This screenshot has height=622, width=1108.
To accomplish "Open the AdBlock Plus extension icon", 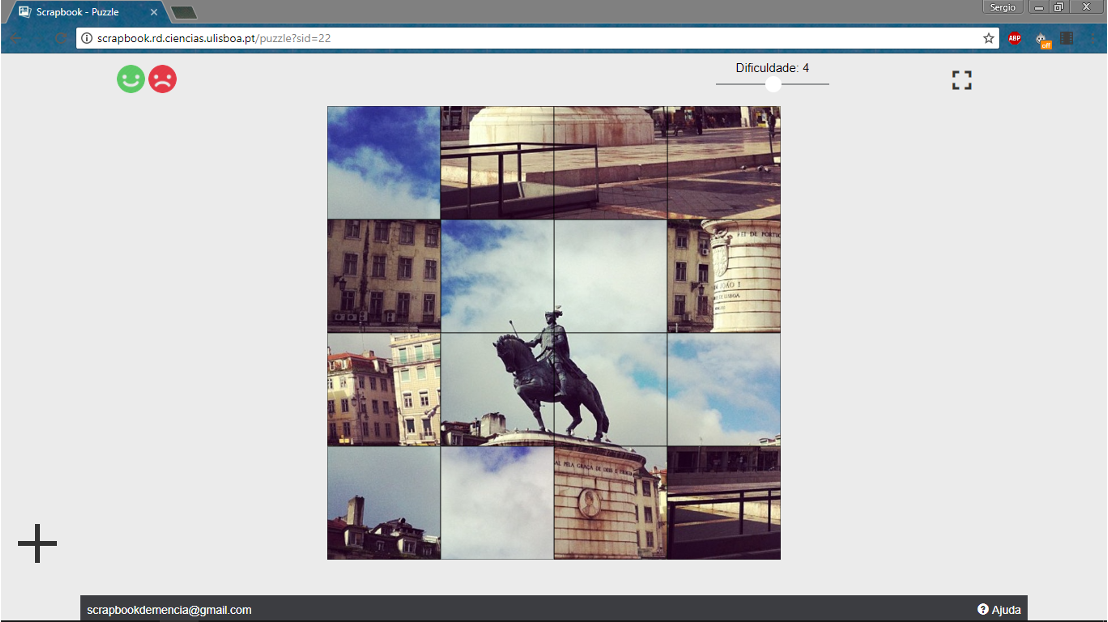I will click(x=1015, y=38).
